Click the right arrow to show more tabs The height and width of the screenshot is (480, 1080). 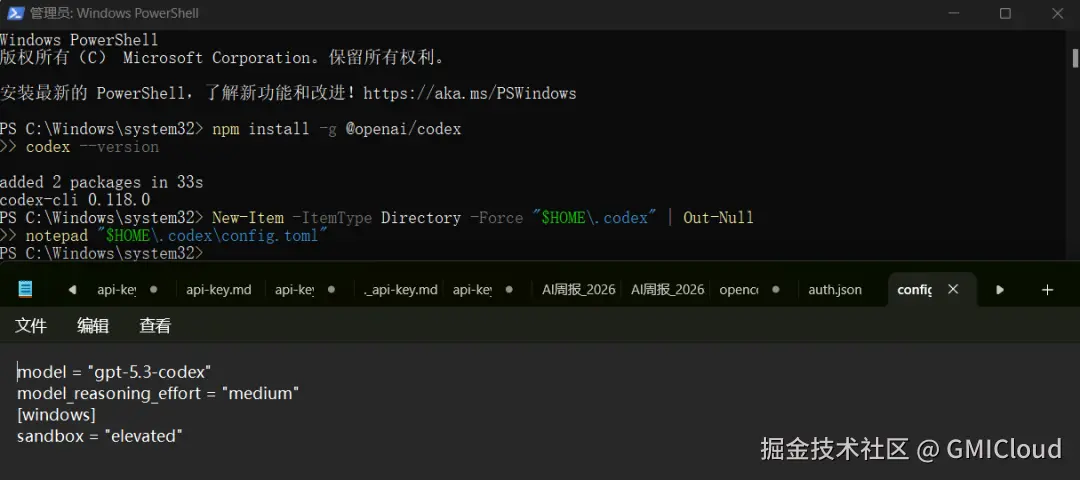1000,290
